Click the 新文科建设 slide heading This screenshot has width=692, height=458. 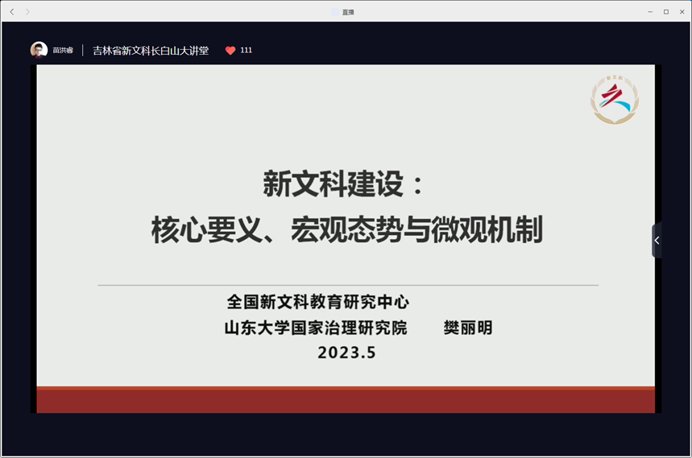point(343,183)
